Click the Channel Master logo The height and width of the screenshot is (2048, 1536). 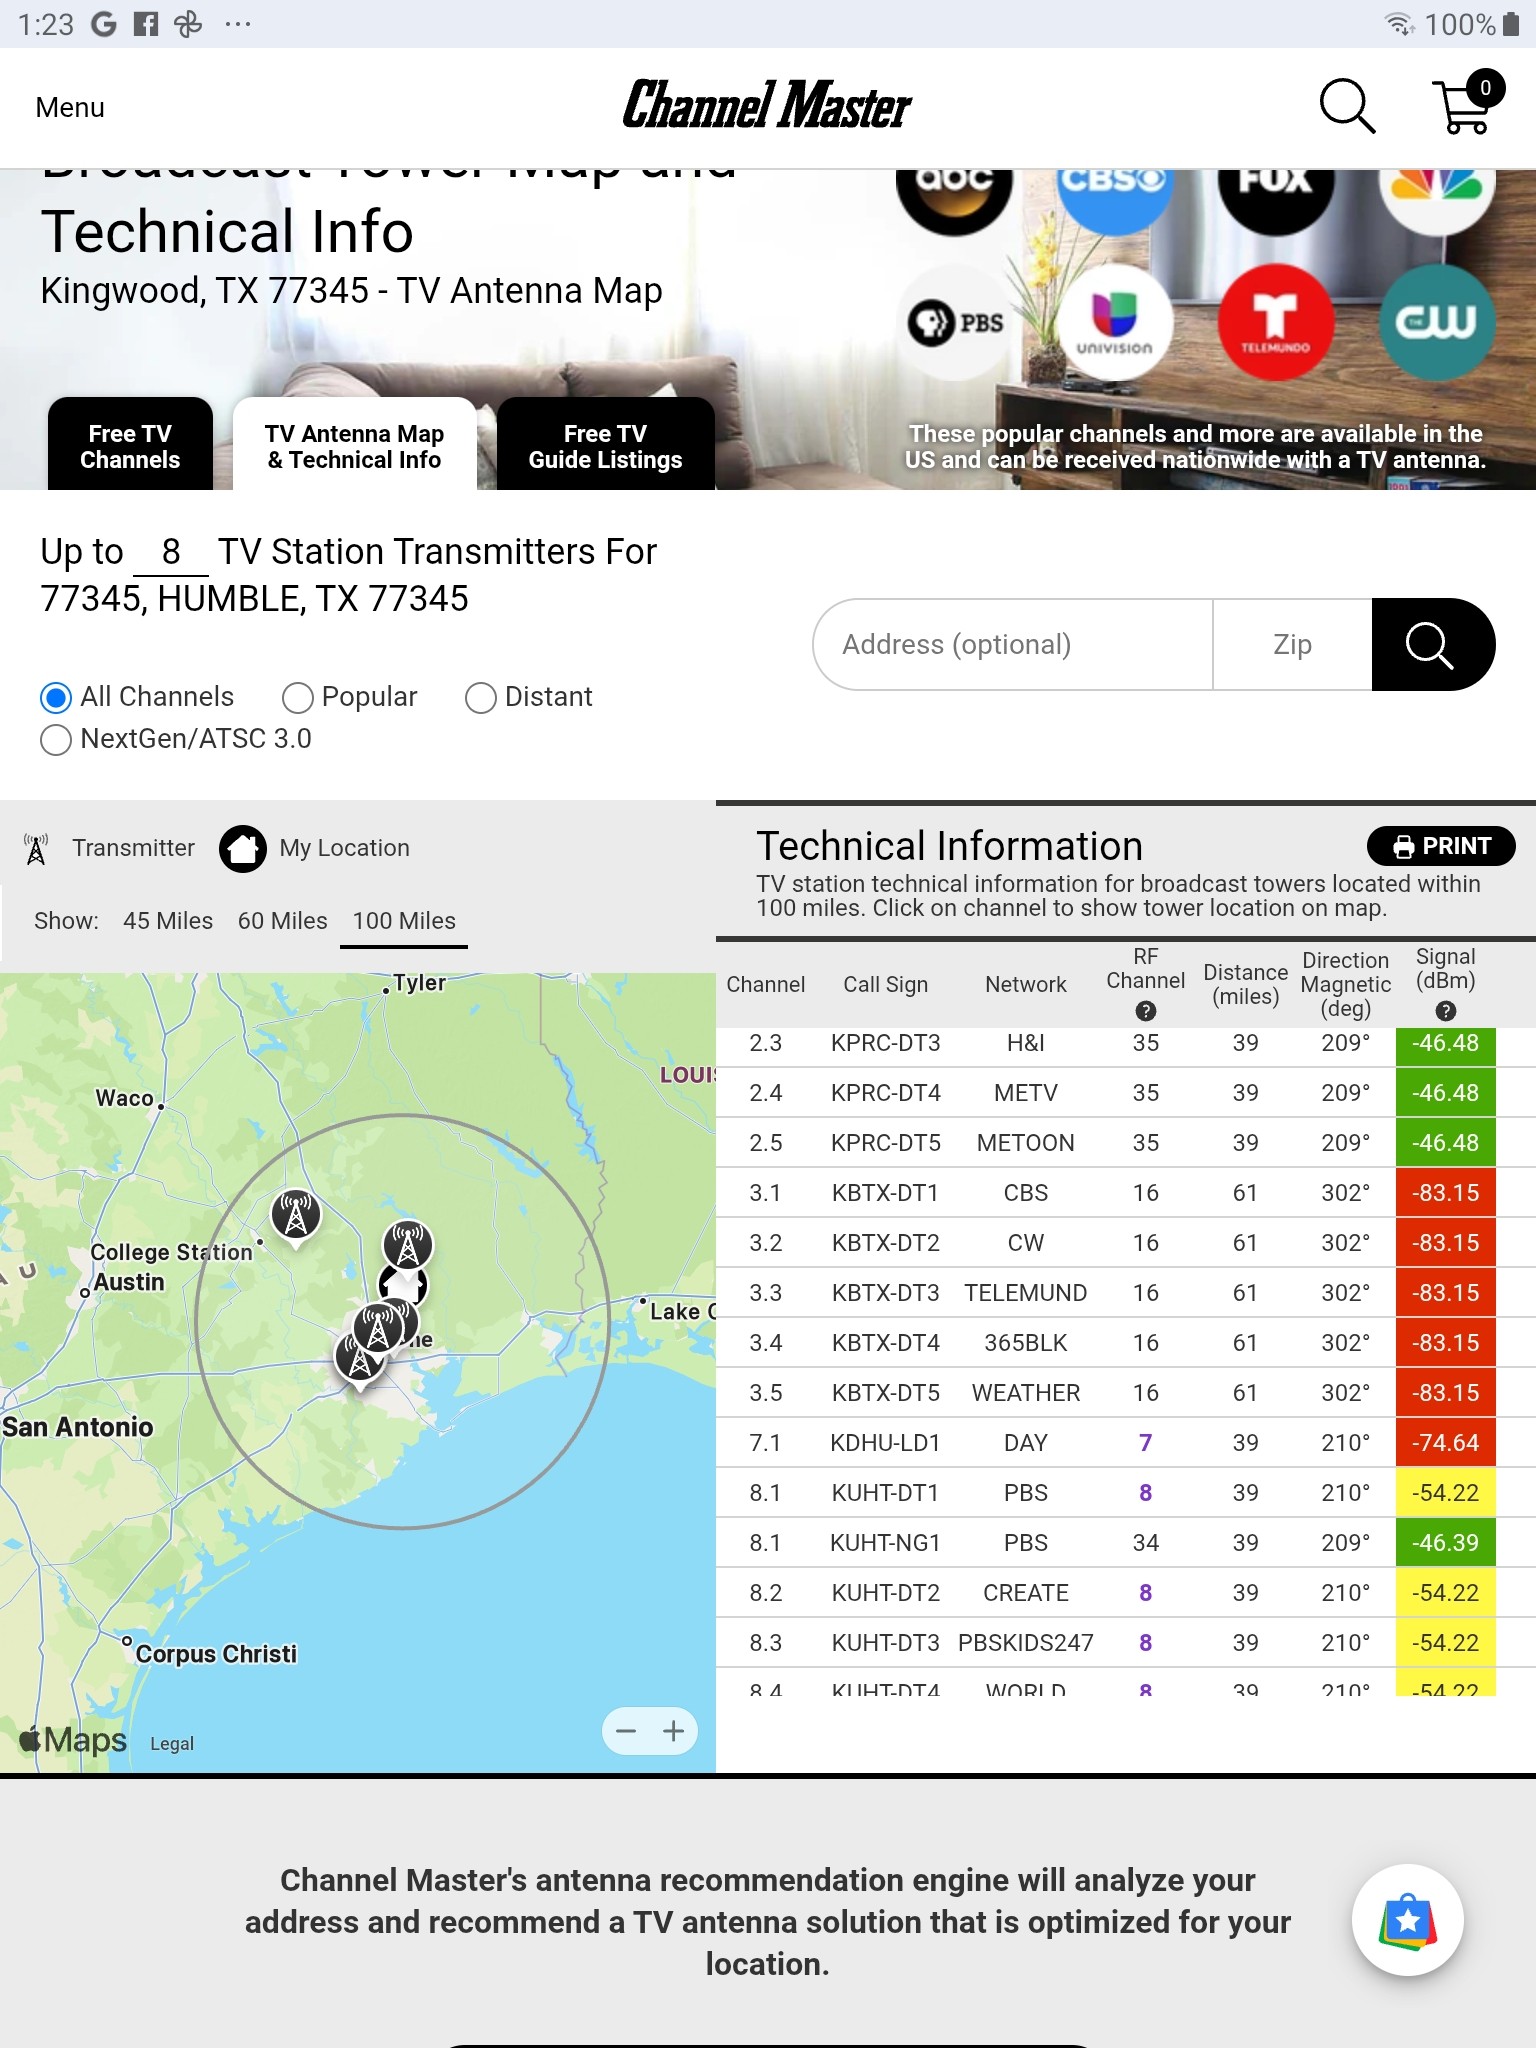click(767, 106)
